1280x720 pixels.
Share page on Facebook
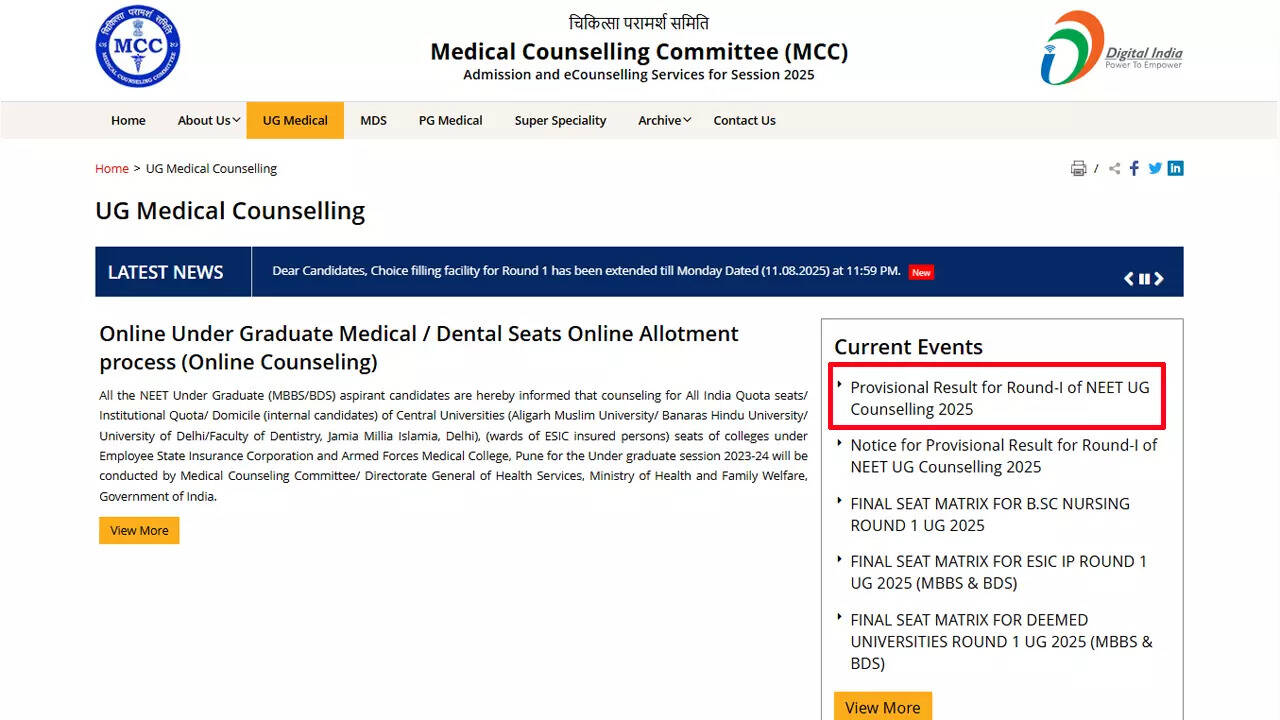pos(1134,169)
